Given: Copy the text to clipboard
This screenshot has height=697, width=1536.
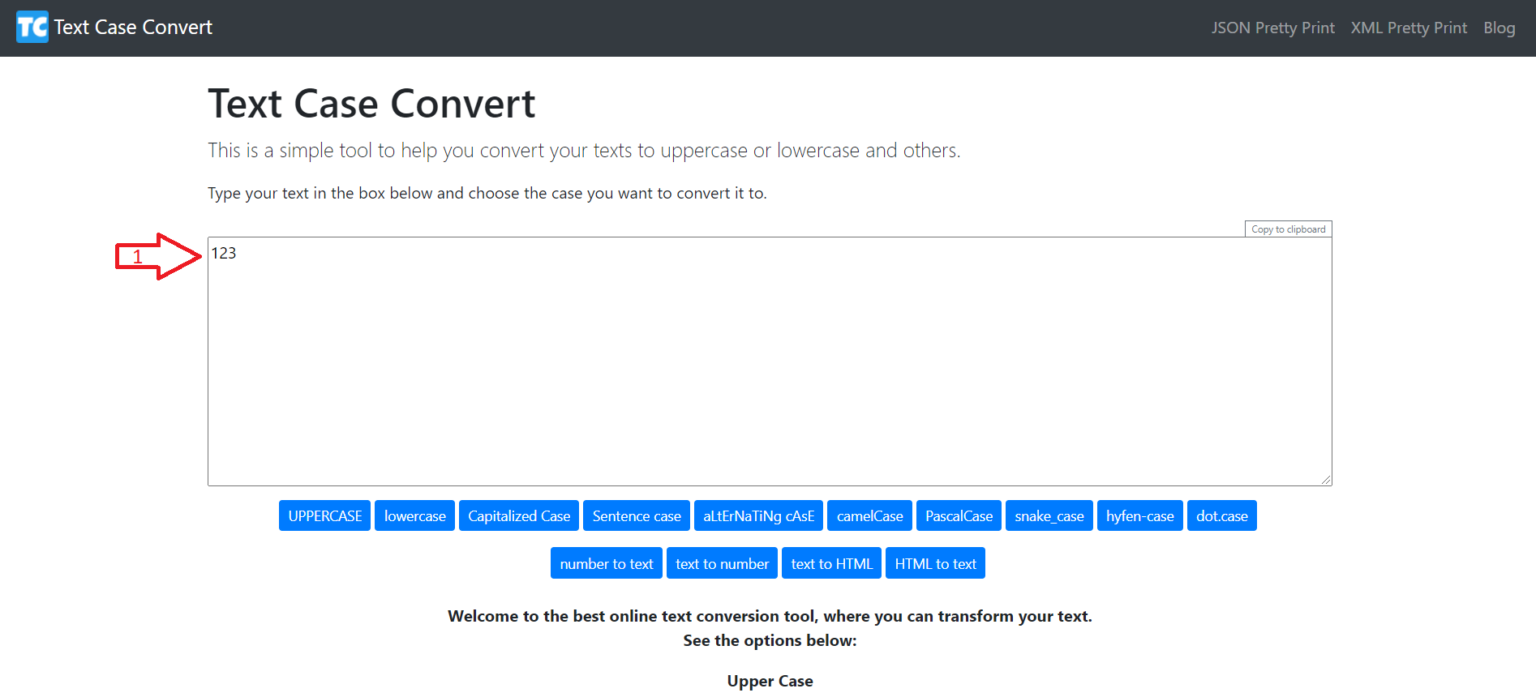Looking at the screenshot, I should click(1287, 228).
